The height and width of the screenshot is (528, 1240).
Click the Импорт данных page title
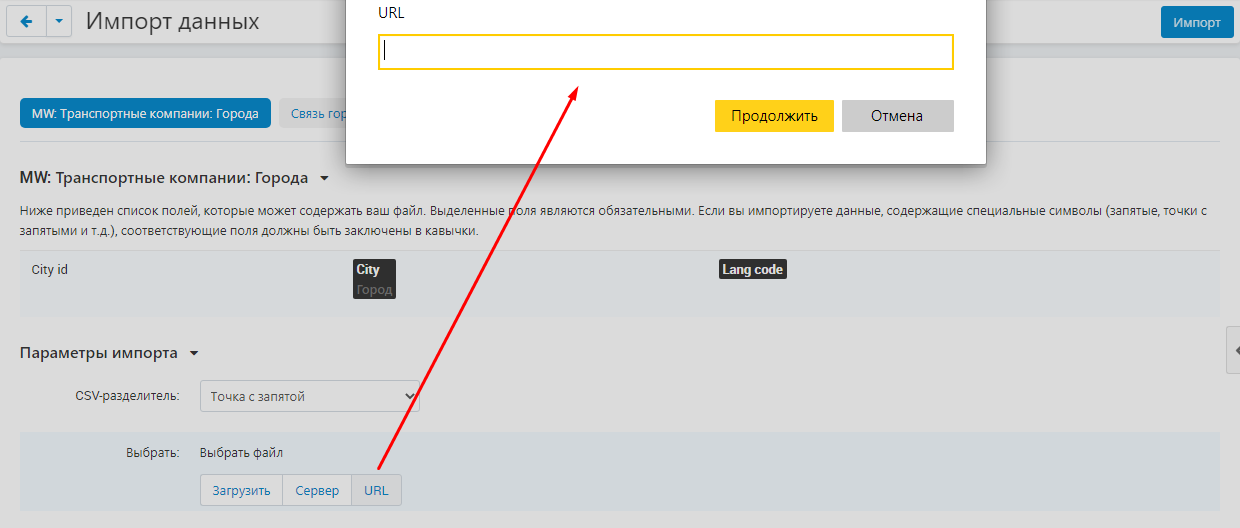tap(172, 22)
